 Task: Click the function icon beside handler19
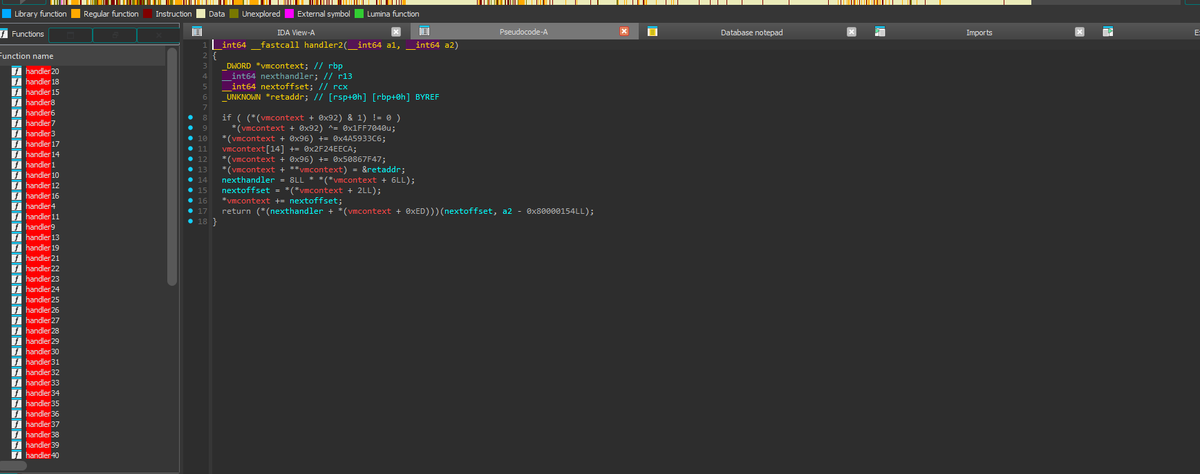tap(17, 247)
